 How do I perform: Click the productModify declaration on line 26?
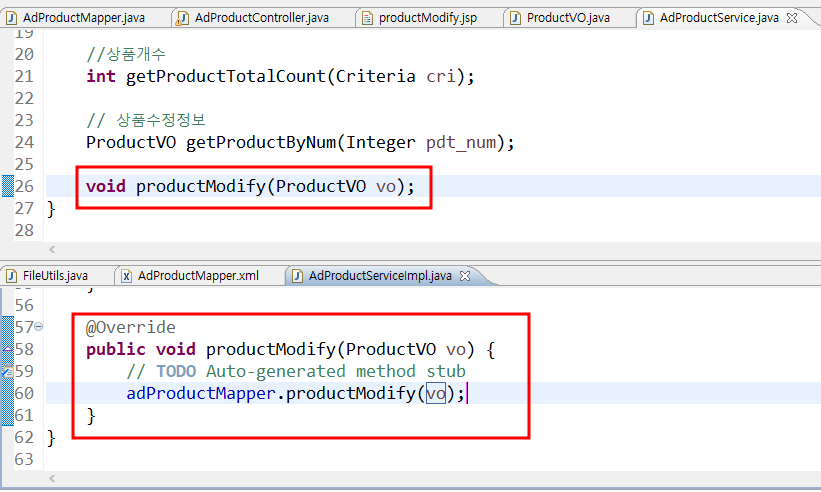pyautogui.click(x=250, y=186)
